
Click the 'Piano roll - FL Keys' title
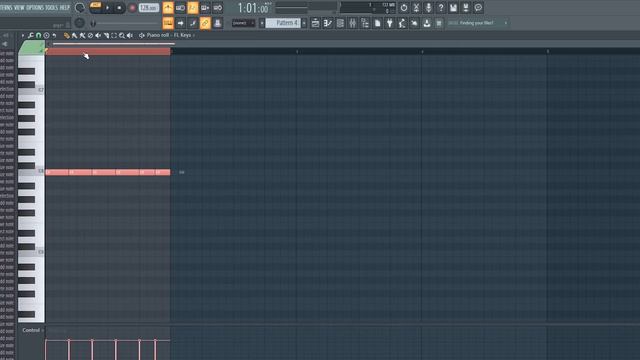[x=169, y=36]
